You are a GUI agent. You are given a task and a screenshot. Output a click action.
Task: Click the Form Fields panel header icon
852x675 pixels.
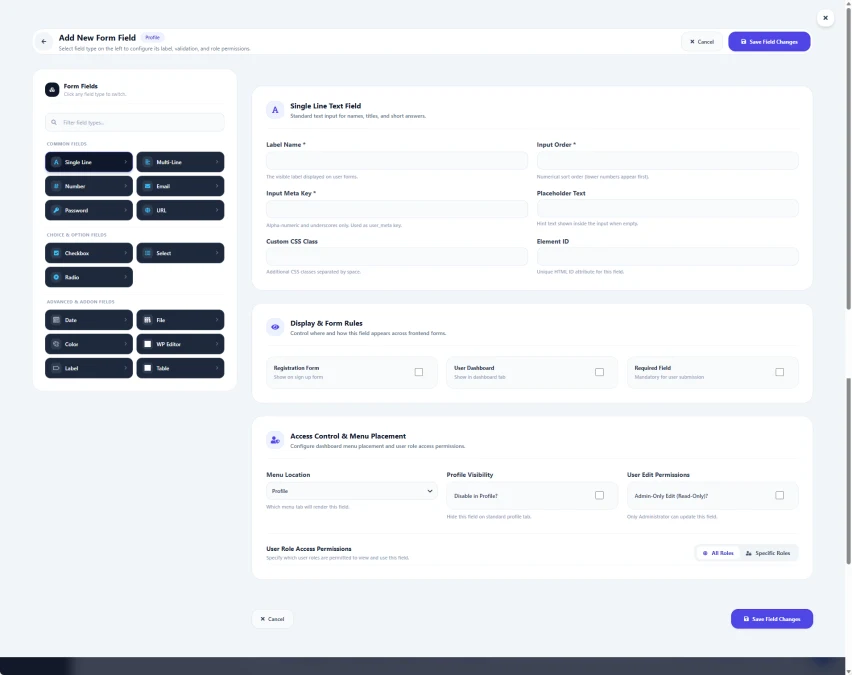[52, 90]
